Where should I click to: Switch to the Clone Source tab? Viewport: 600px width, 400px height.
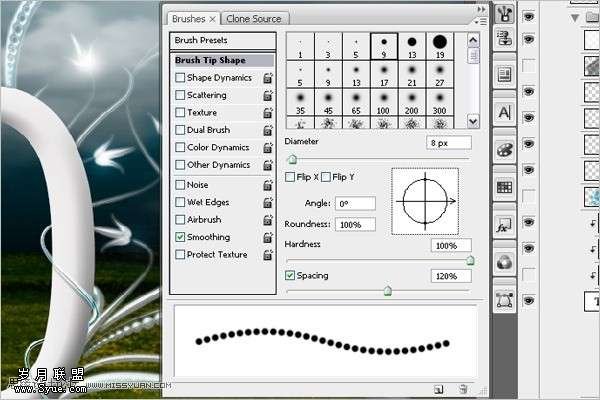click(254, 18)
